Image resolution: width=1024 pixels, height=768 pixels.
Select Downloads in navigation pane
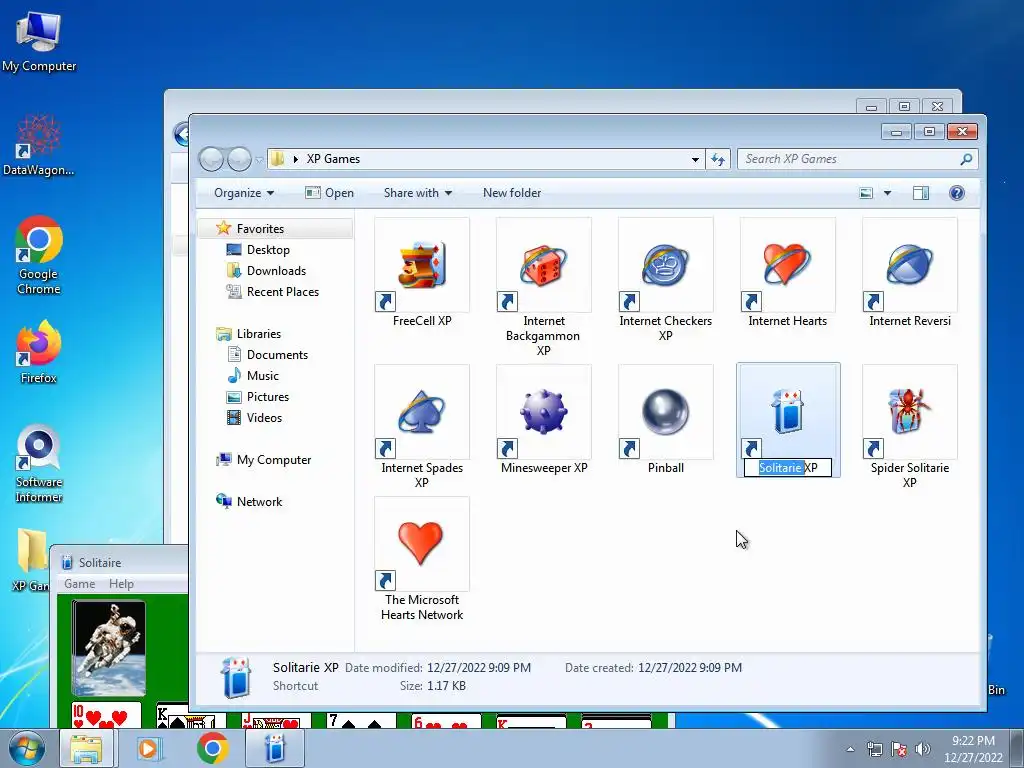click(x=276, y=270)
